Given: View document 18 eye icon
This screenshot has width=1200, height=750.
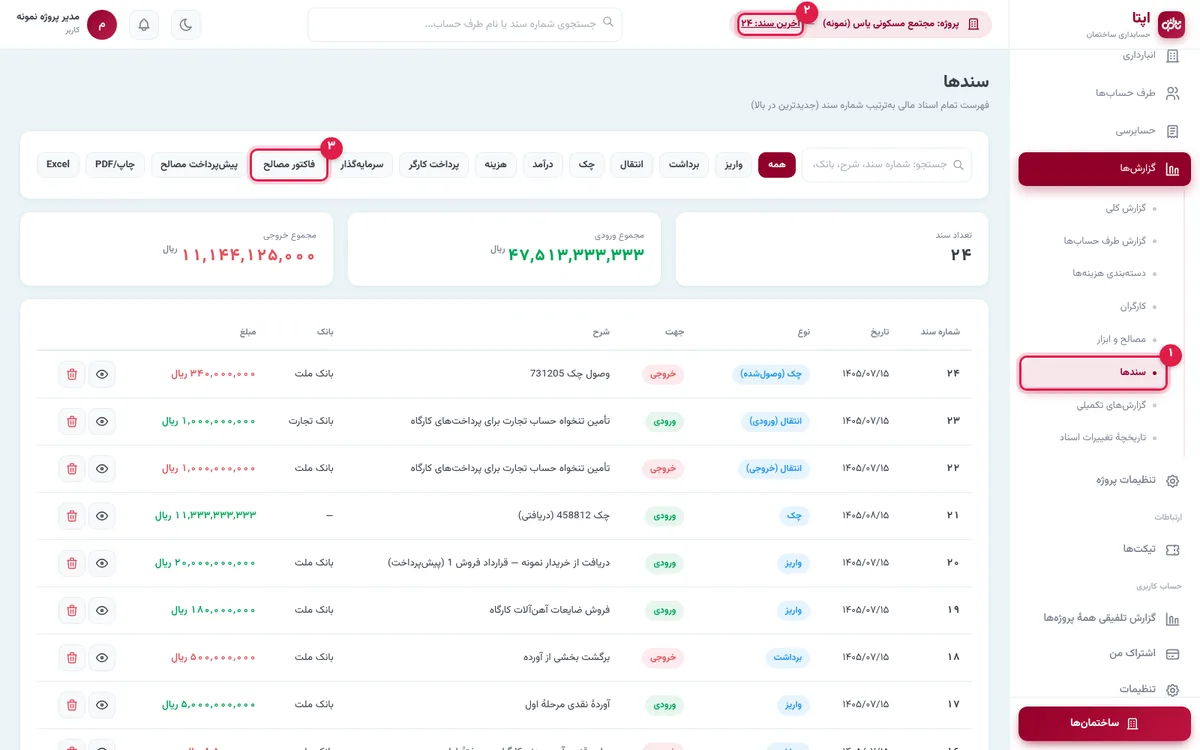Looking at the screenshot, I should (x=102, y=657).
